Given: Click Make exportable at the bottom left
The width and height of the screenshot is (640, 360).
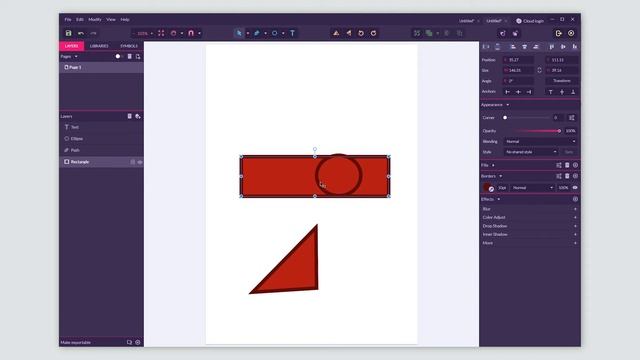Looking at the screenshot, I should pos(76,342).
